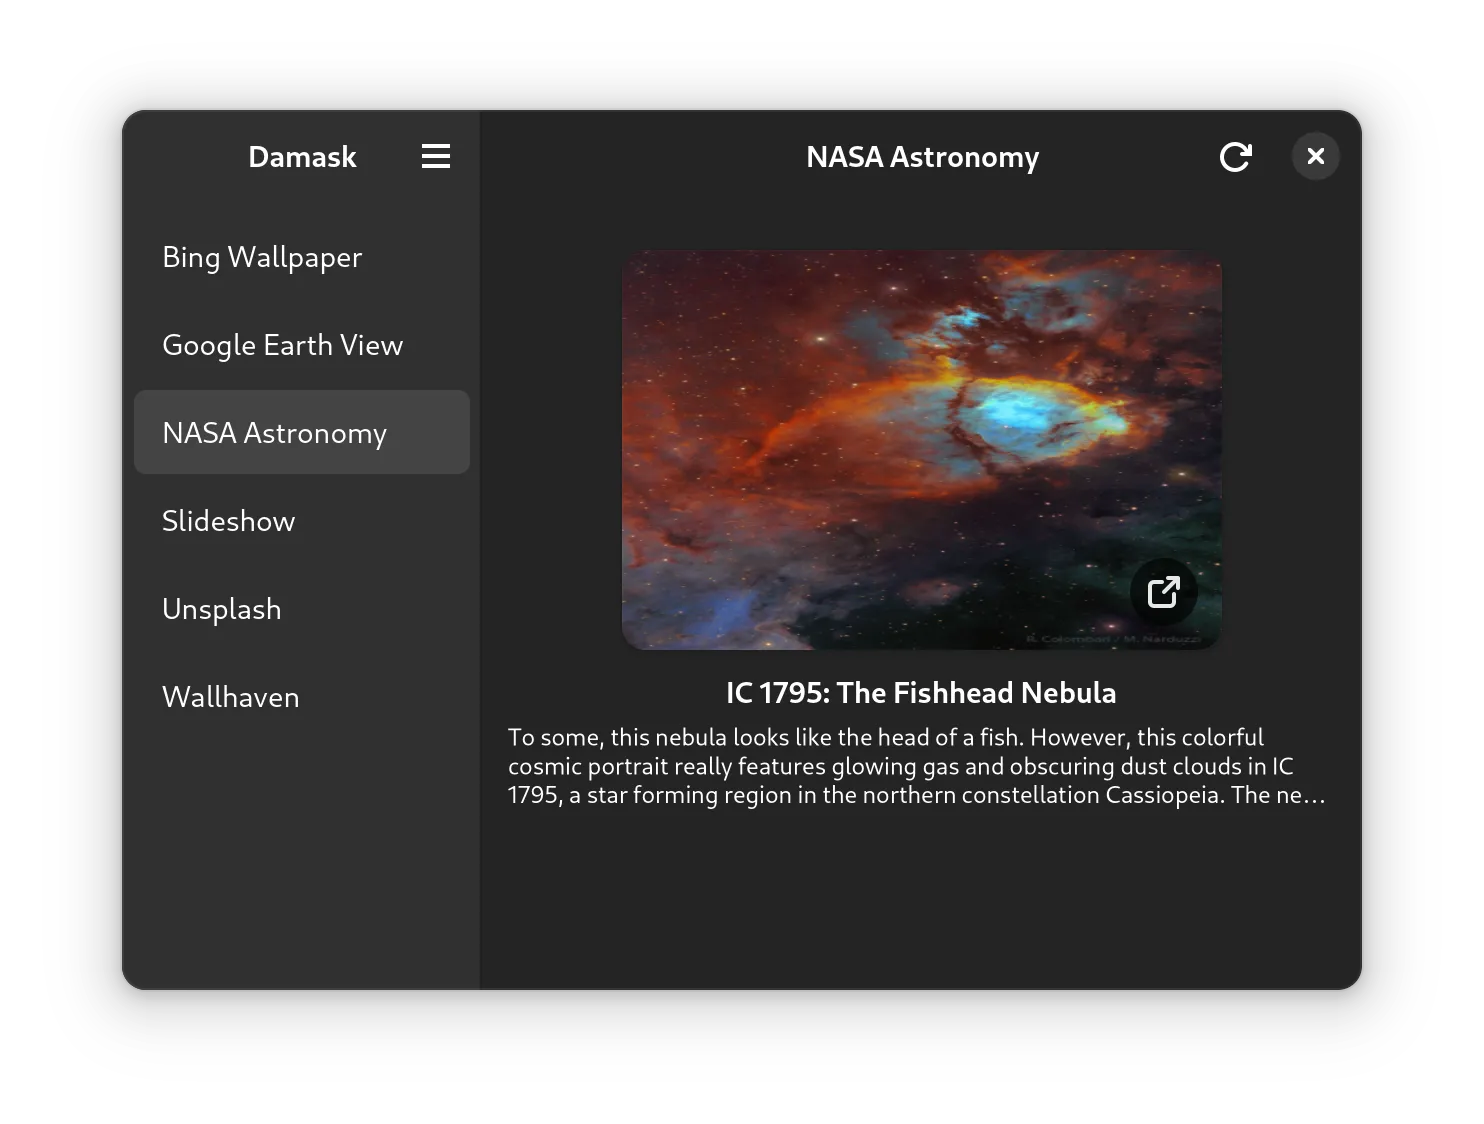Image resolution: width=1484 pixels, height=1124 pixels.
Task: Click the nebula description paragraph
Action: pos(900,766)
